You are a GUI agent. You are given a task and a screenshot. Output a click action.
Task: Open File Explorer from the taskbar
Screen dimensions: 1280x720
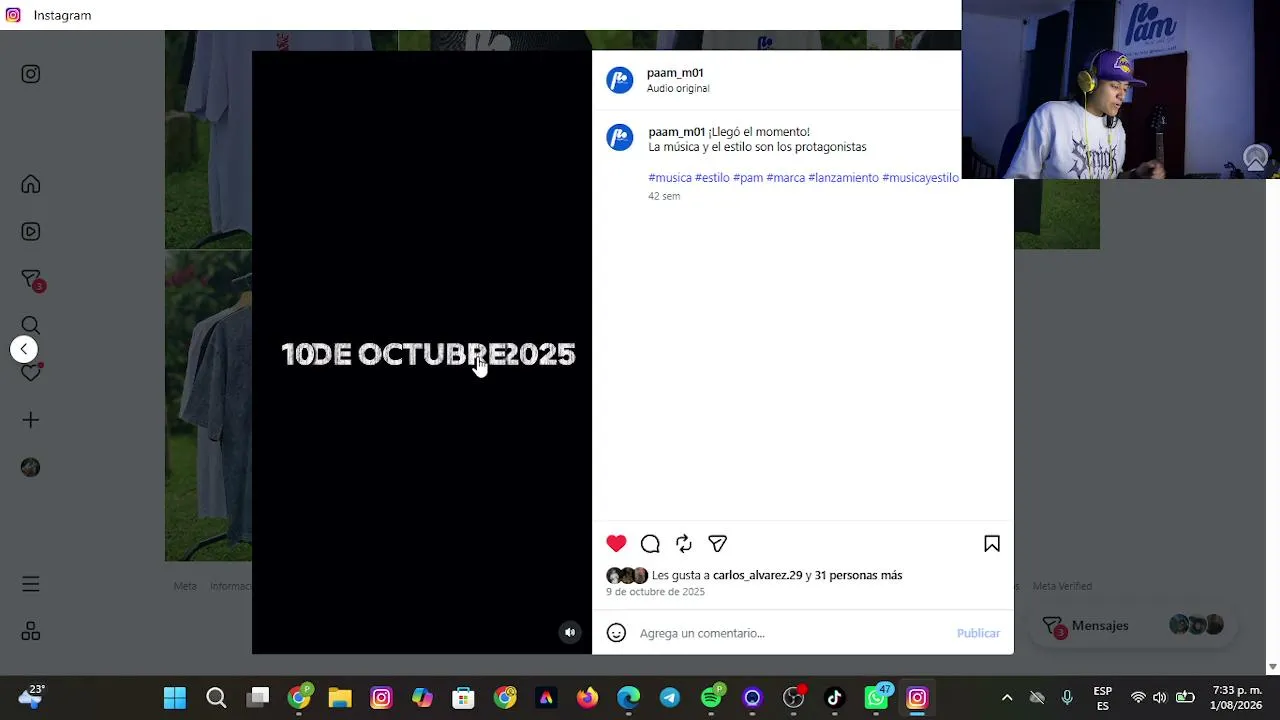(340, 698)
